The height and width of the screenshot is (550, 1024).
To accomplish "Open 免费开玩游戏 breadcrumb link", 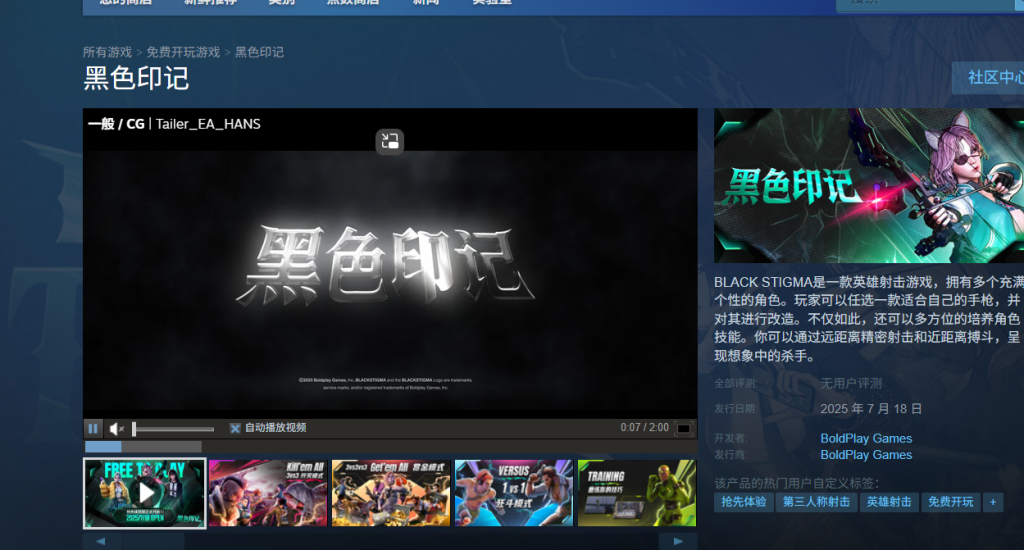I will pos(183,52).
